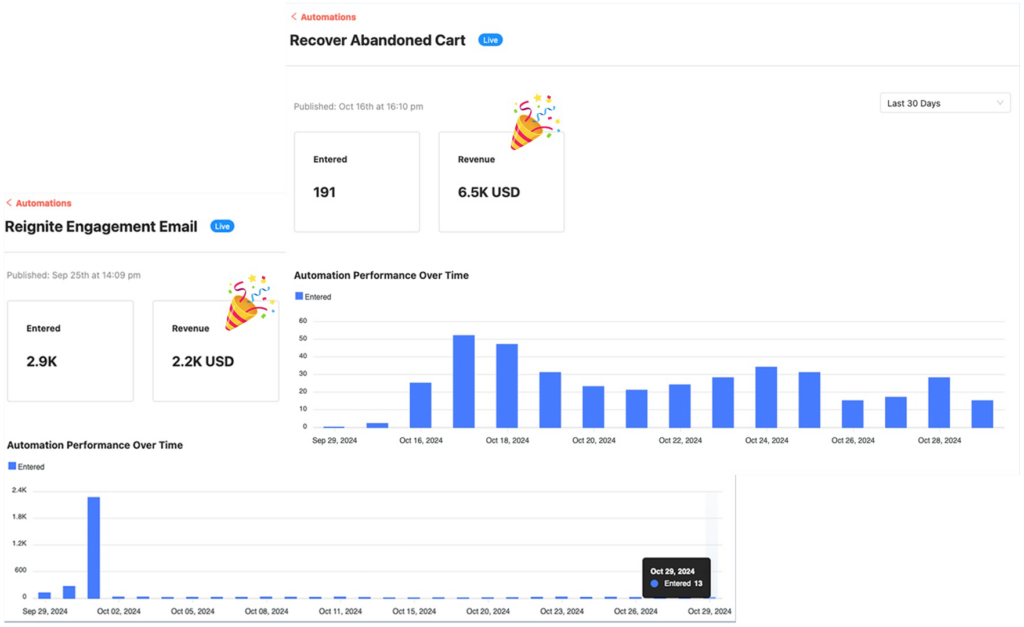The width and height of the screenshot is (1024, 627).
Task: Select the Revenue 6.5K USD stat card
Action: coord(501,181)
